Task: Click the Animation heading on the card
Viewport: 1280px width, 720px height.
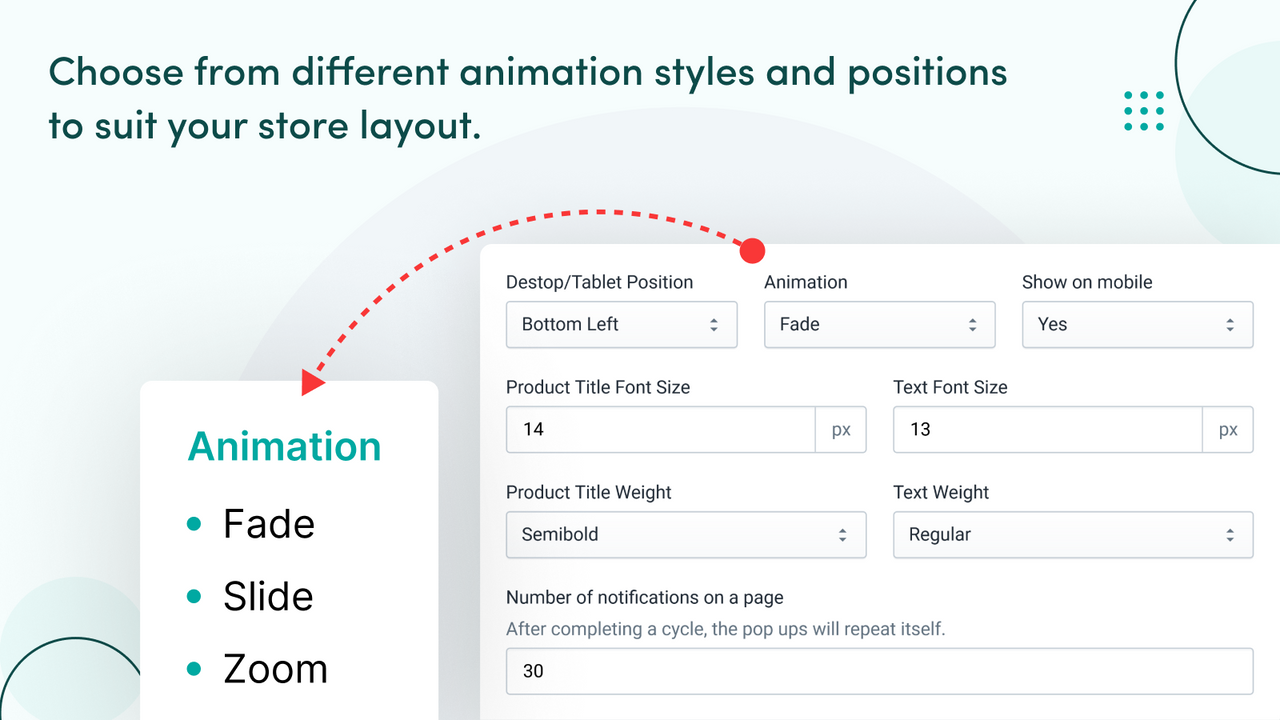Action: (x=284, y=446)
